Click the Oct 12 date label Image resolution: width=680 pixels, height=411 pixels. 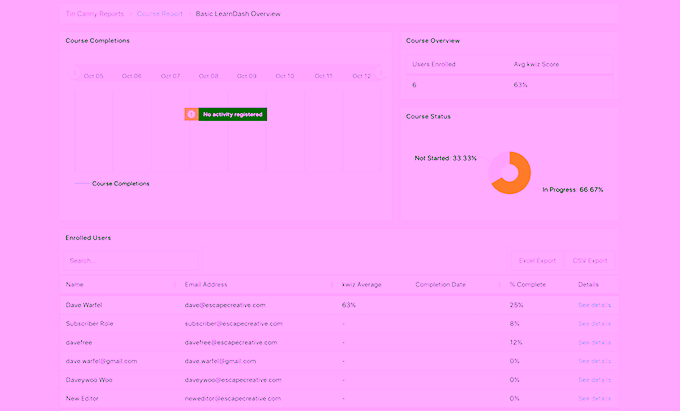361,76
